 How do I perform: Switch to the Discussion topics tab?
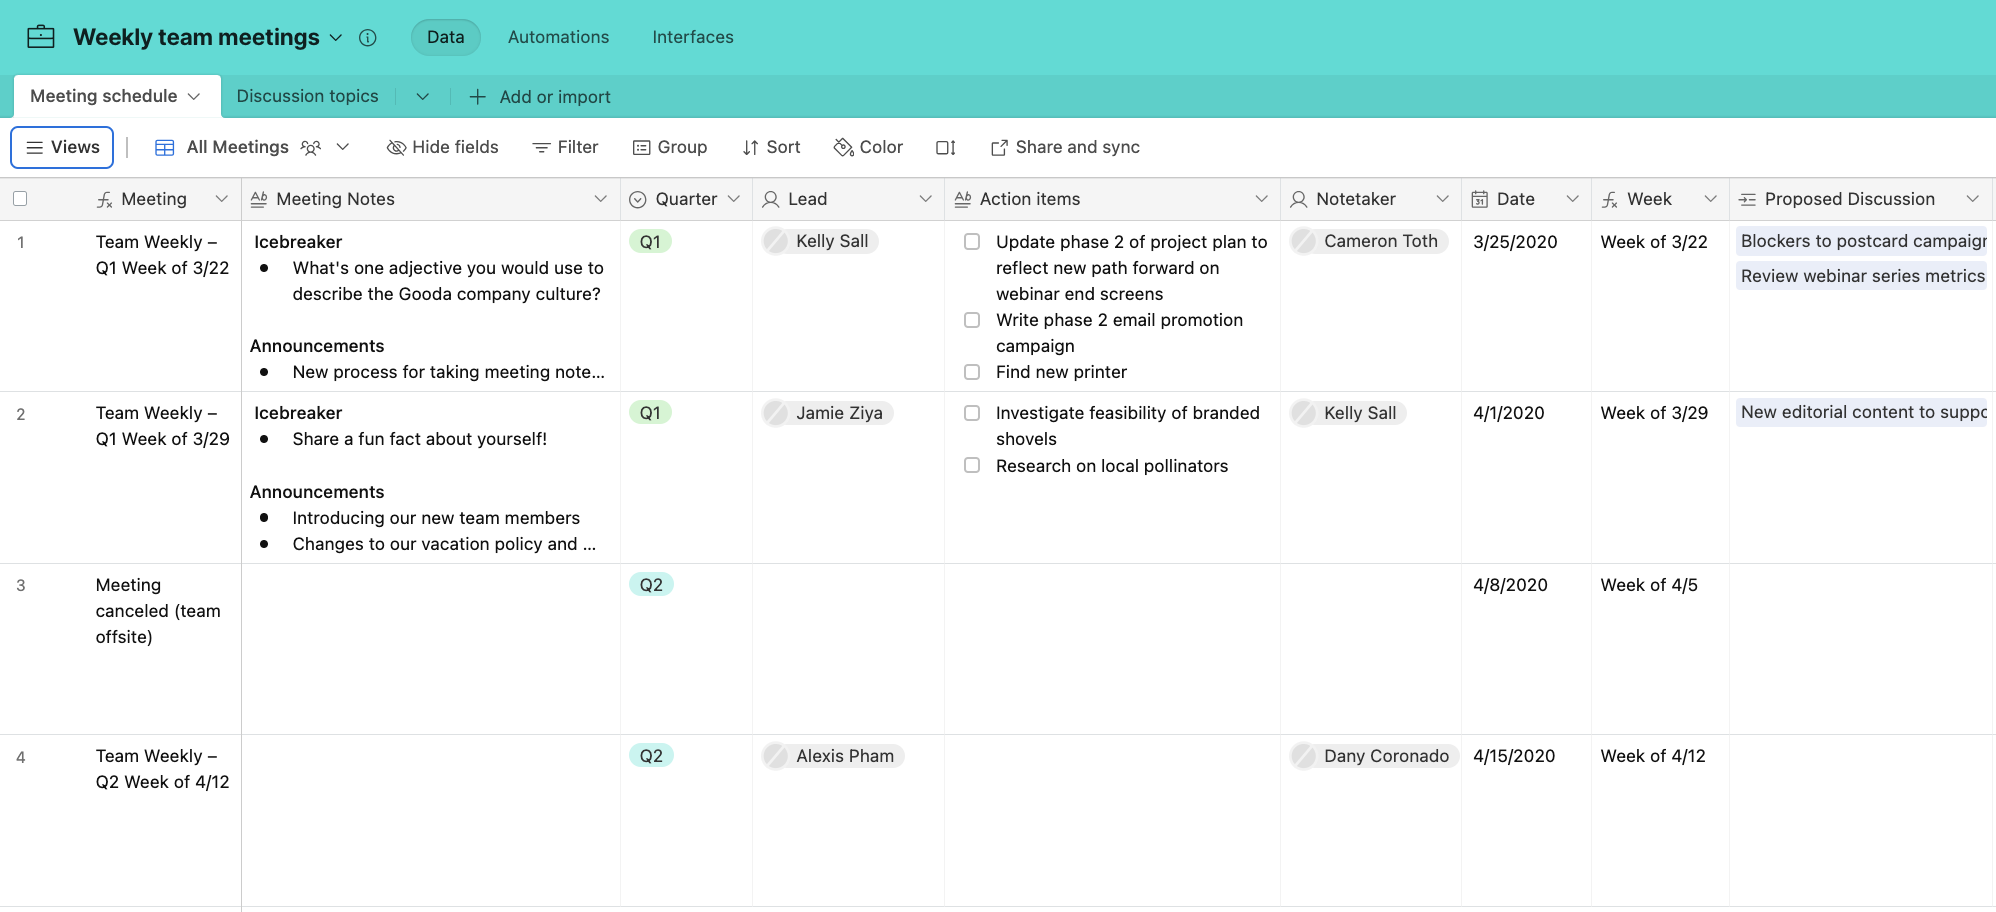(x=307, y=96)
